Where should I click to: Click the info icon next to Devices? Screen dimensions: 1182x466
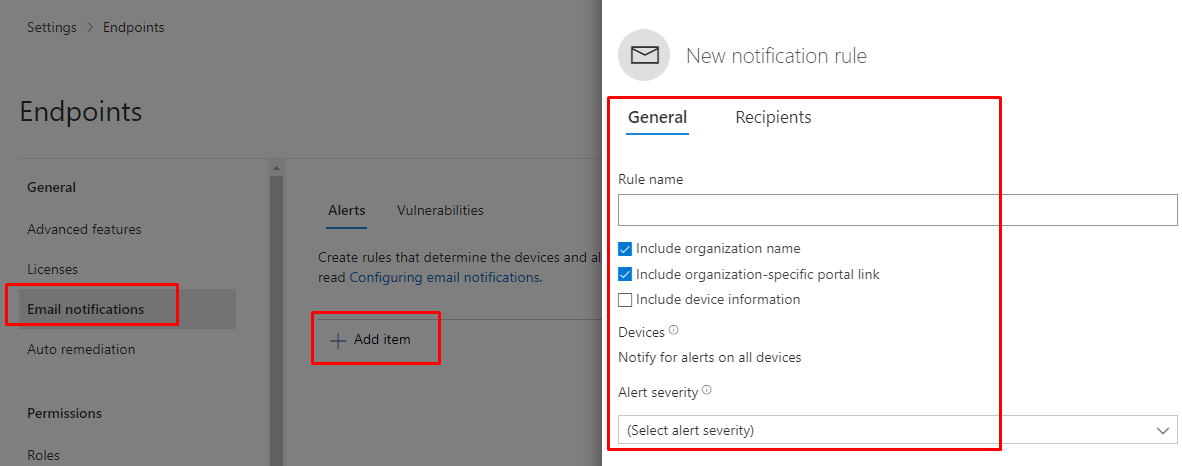[x=673, y=330]
